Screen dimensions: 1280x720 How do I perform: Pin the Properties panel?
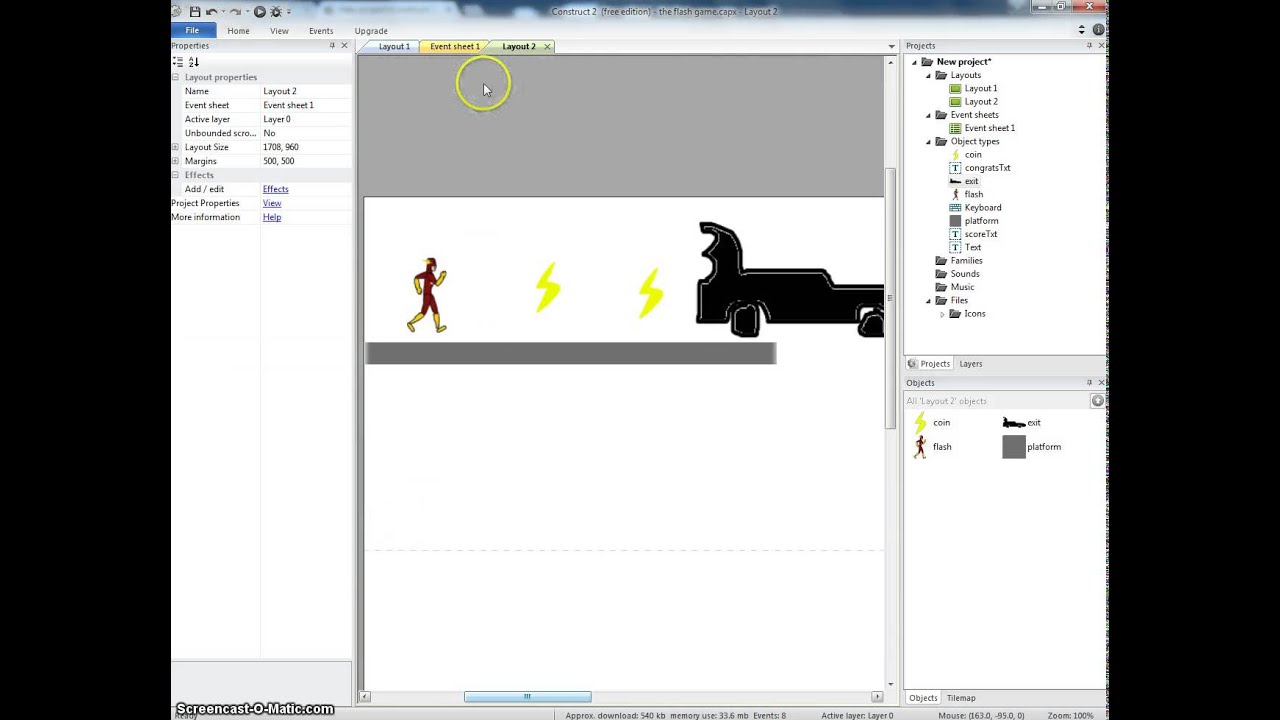332,46
